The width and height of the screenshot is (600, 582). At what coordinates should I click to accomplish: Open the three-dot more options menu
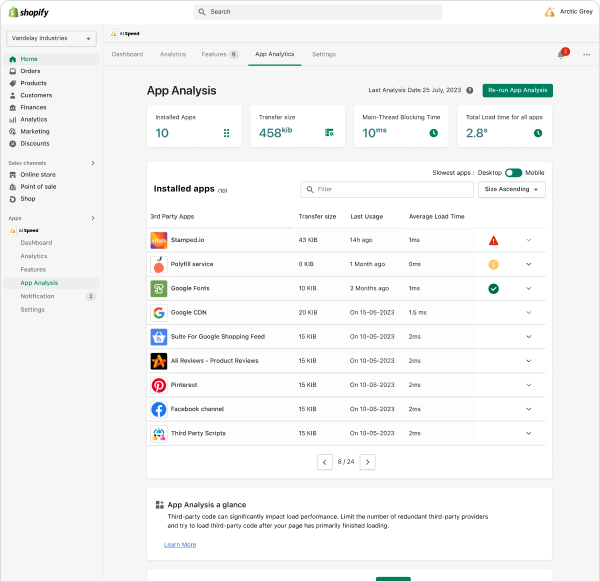587,54
